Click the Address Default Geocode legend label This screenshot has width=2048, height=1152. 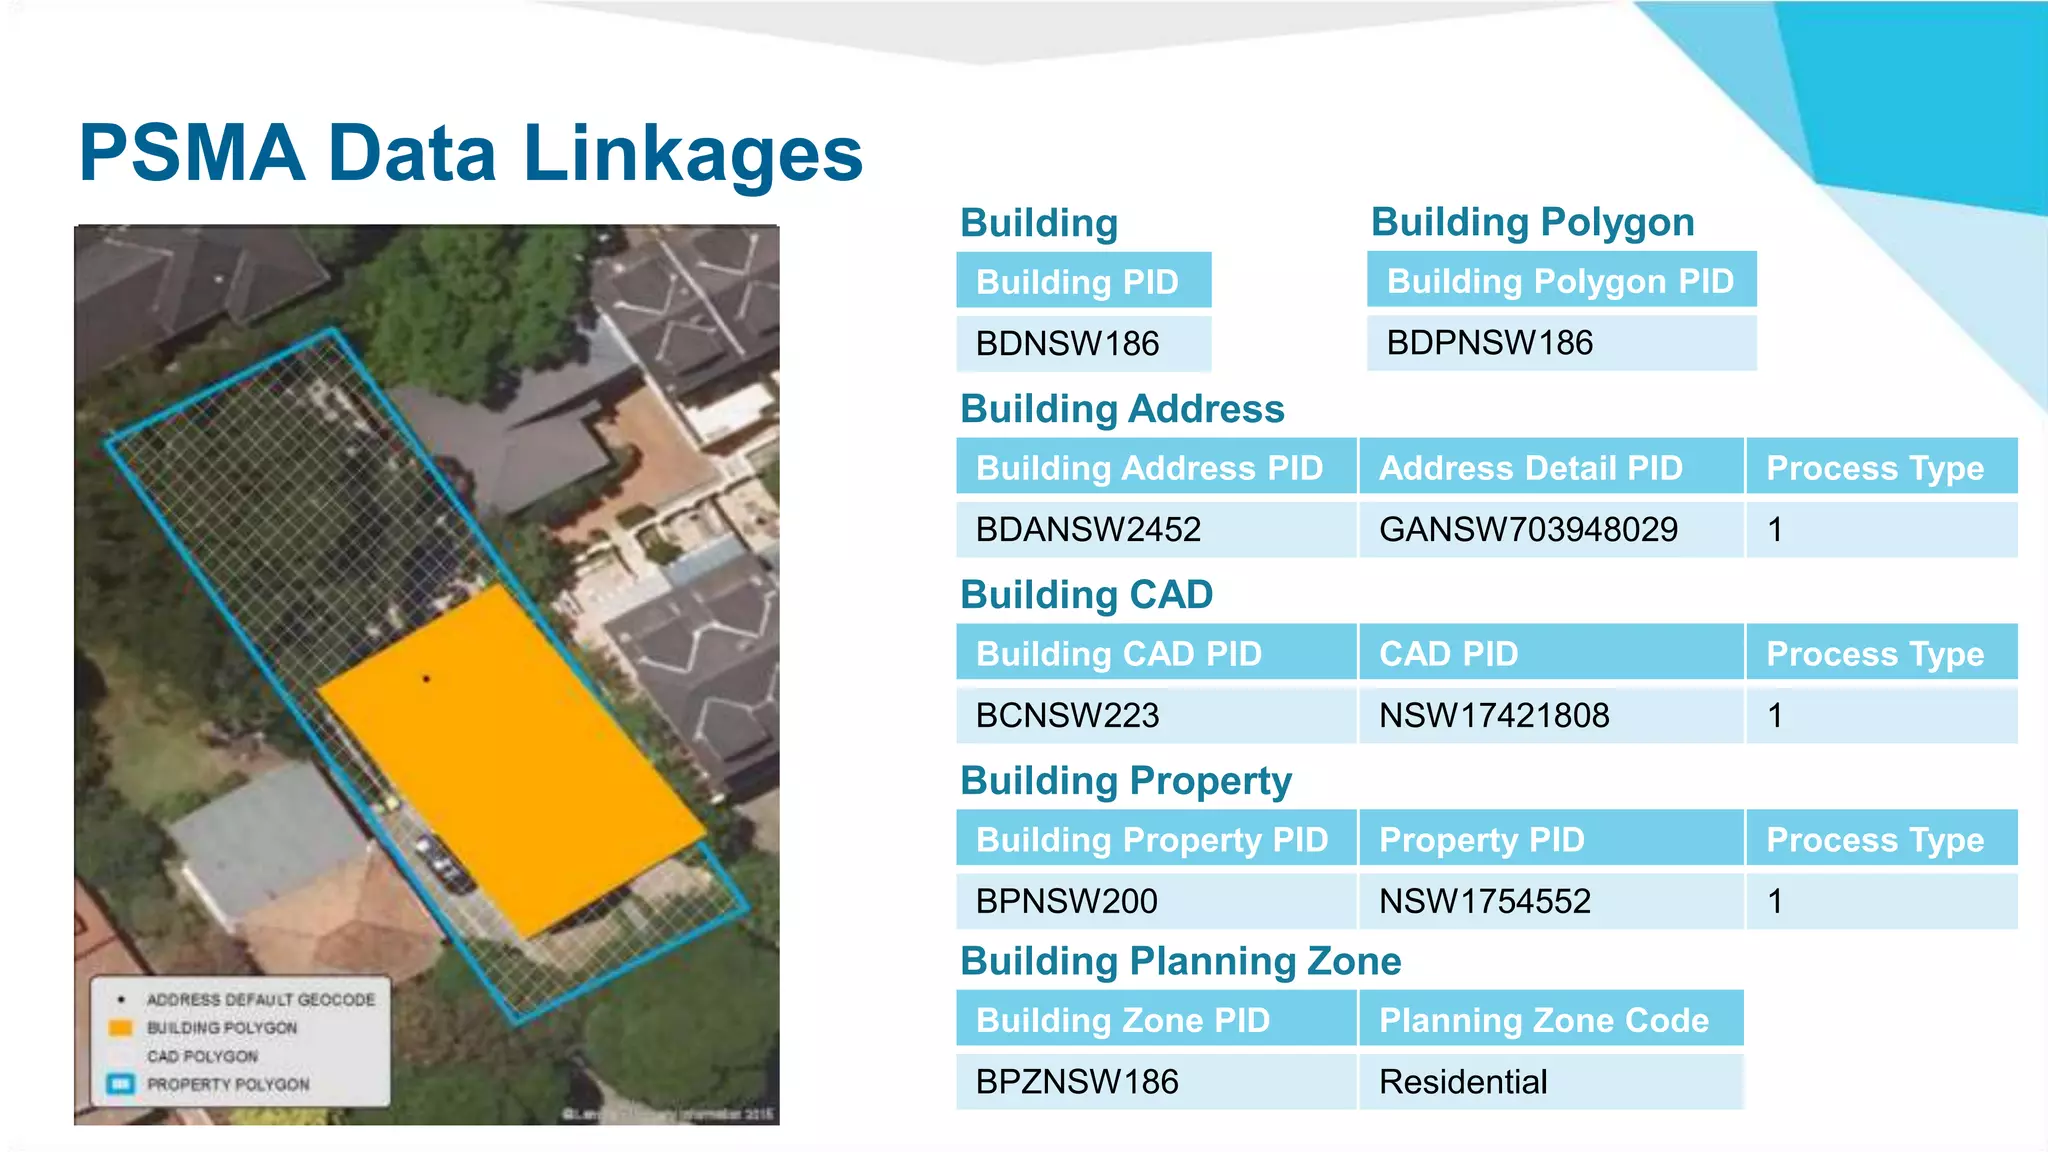click(261, 1000)
